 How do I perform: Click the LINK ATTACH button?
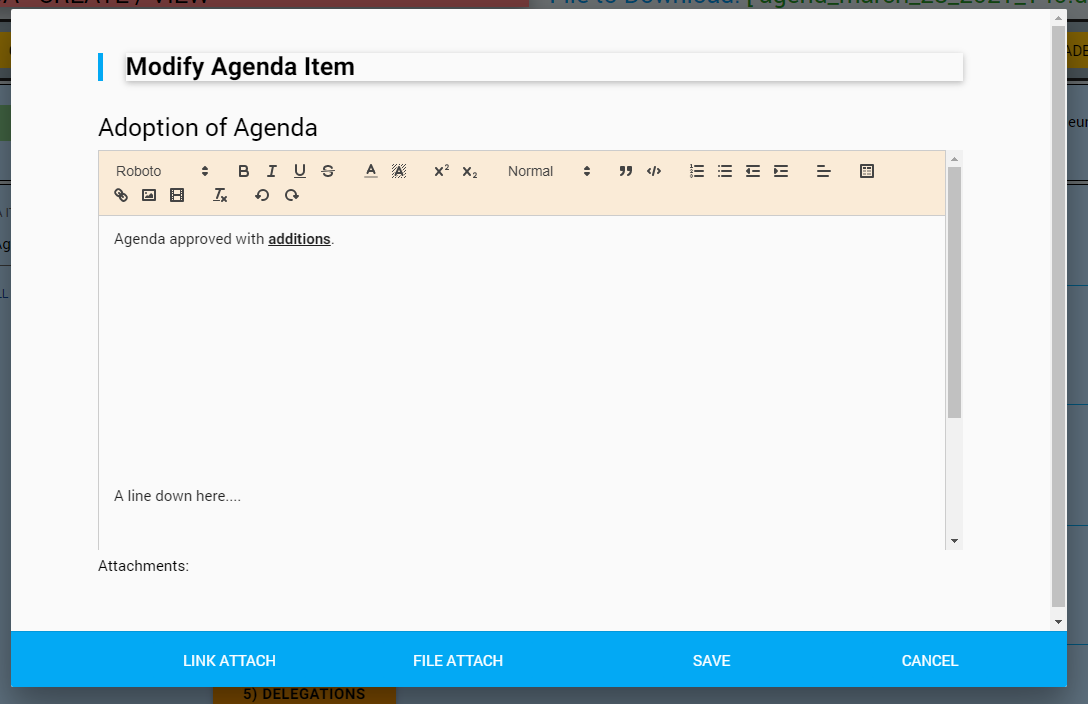tap(230, 661)
